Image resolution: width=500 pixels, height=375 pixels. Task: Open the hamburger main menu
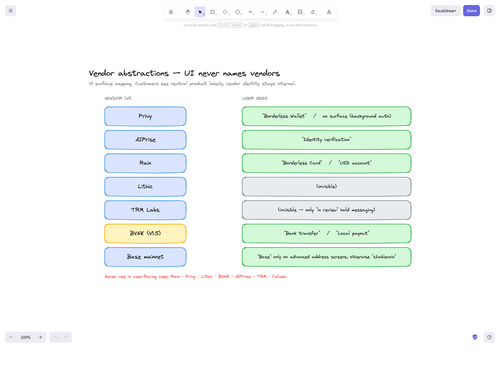(11, 11)
